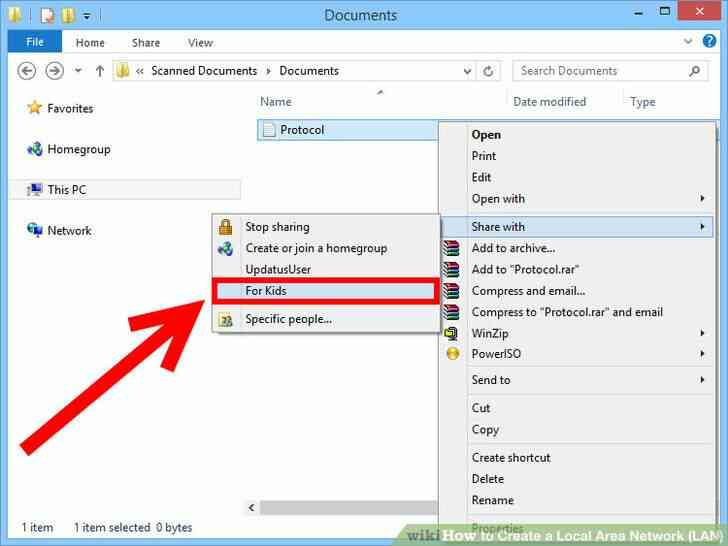Sort by the Type column header
Image resolution: width=728 pixels, height=546 pixels.
[643, 102]
